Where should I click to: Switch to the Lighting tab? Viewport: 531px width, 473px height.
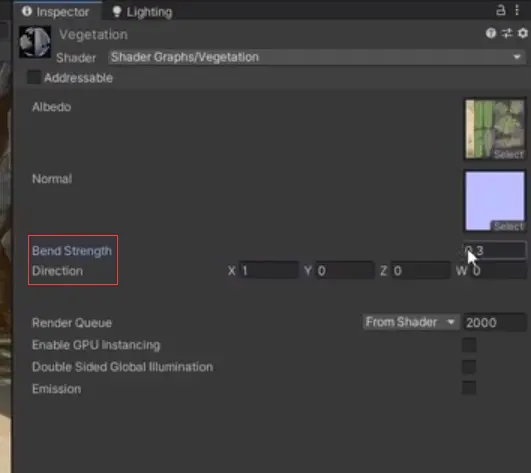(142, 12)
